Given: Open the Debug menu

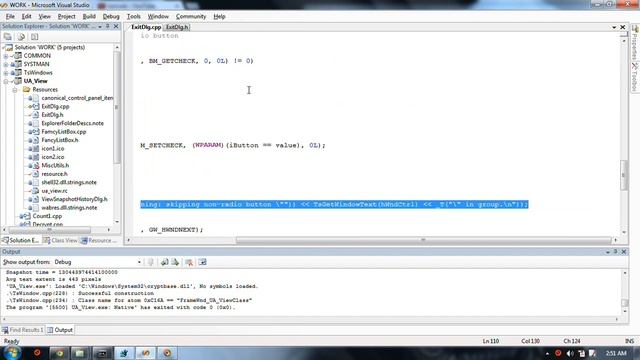Looking at the screenshot, I should click(x=111, y=16).
